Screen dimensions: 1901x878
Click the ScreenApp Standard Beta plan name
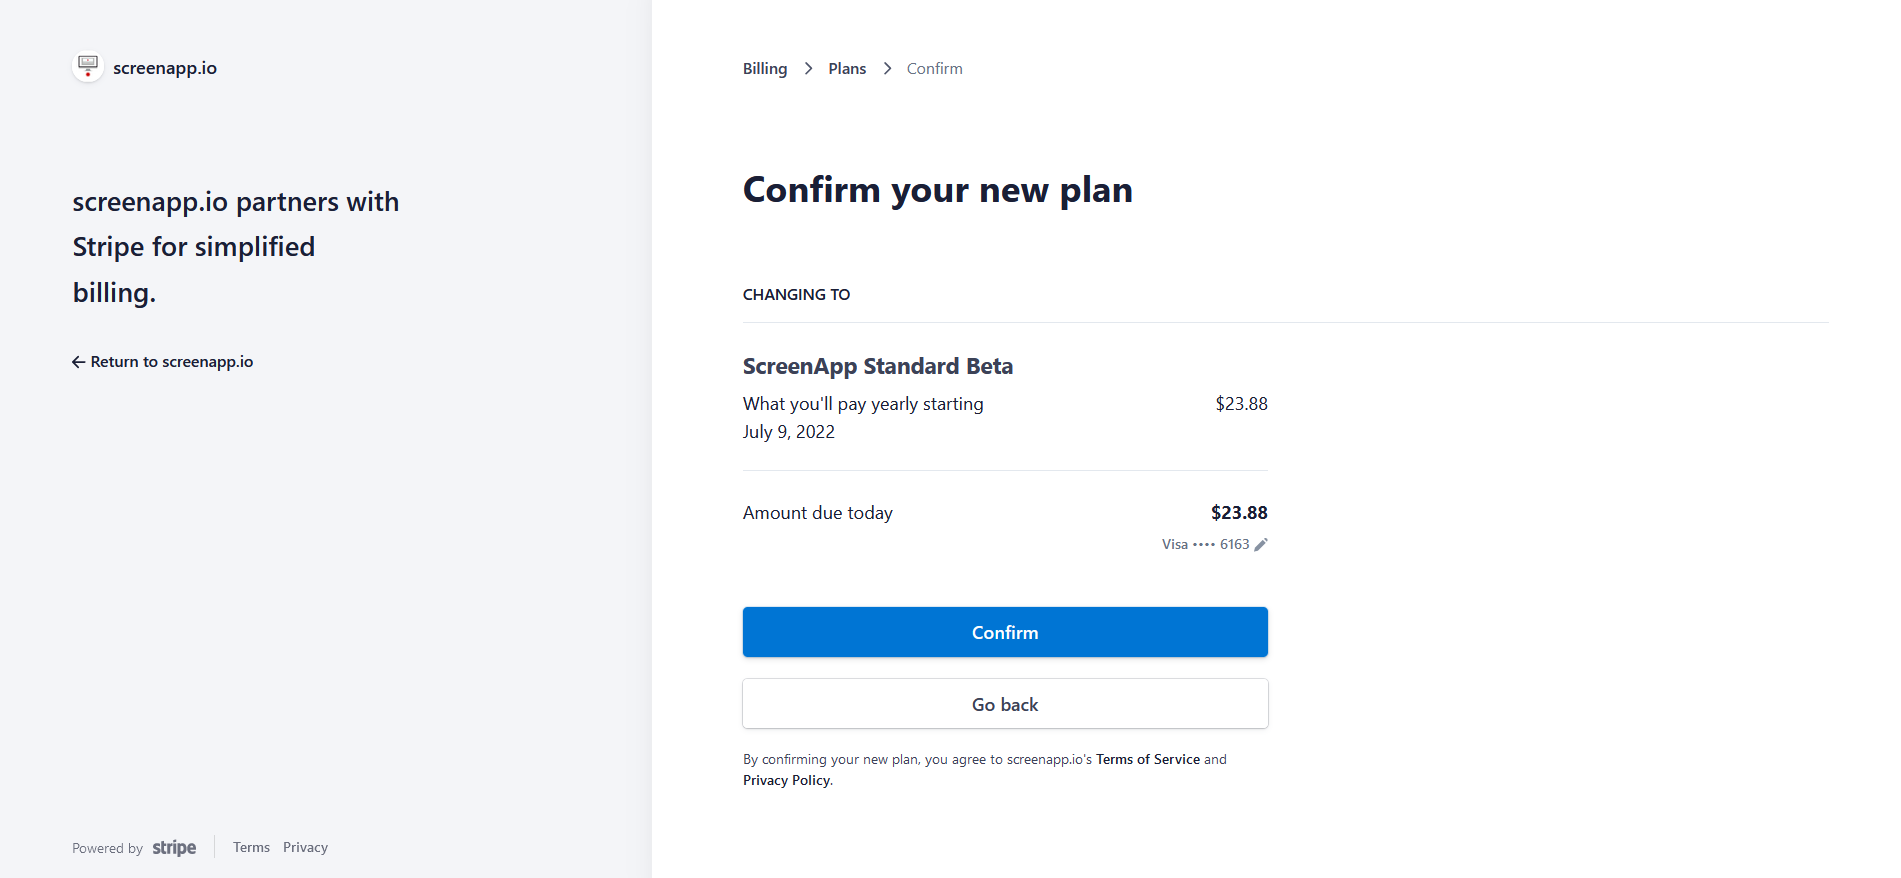[877, 367]
